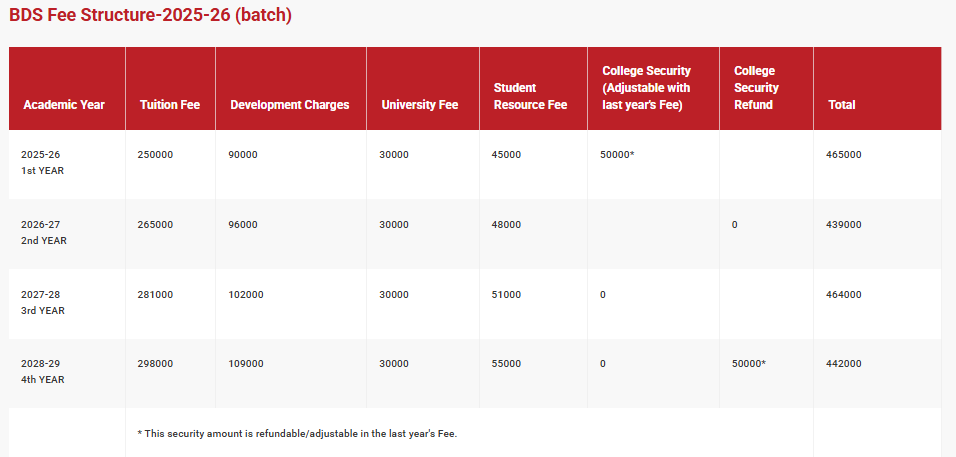Click the 2027-28 3rd YEAR row label
Viewport: 956px width, 457px height.
(42, 303)
